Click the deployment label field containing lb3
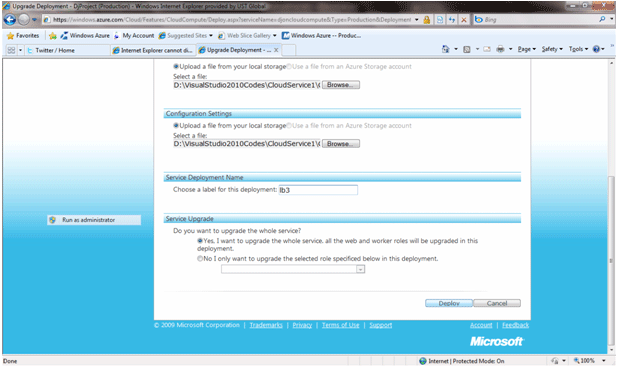The image size is (618, 367). 318,190
